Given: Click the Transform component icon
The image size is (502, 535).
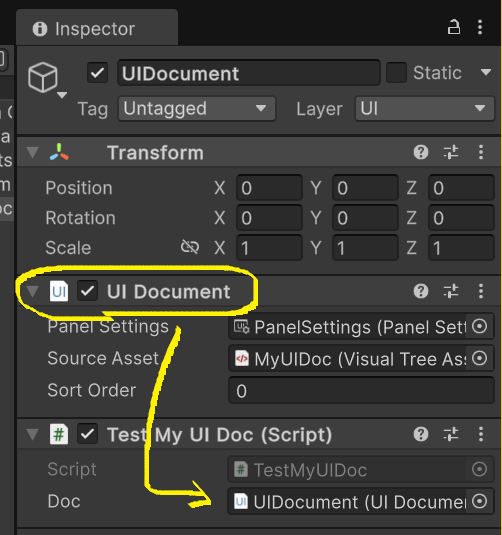Looking at the screenshot, I should [59, 152].
